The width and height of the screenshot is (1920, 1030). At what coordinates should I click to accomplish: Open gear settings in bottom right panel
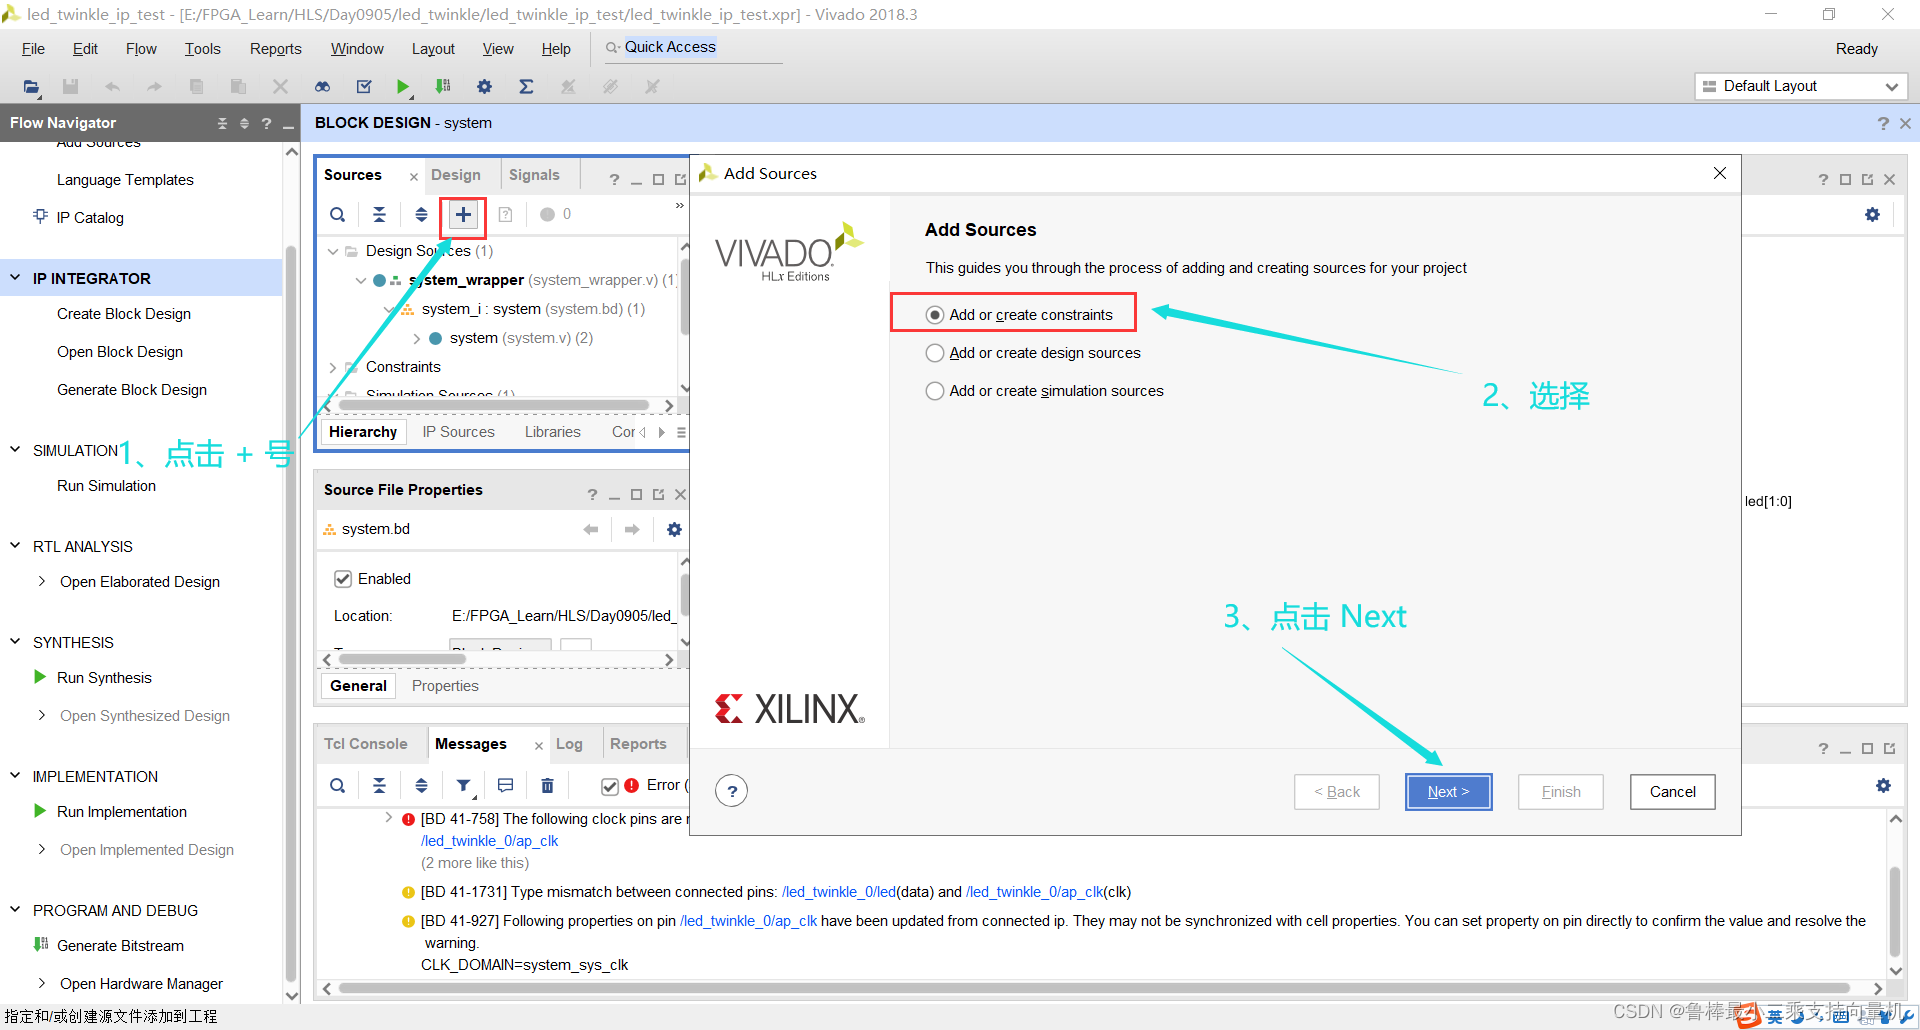[1883, 785]
